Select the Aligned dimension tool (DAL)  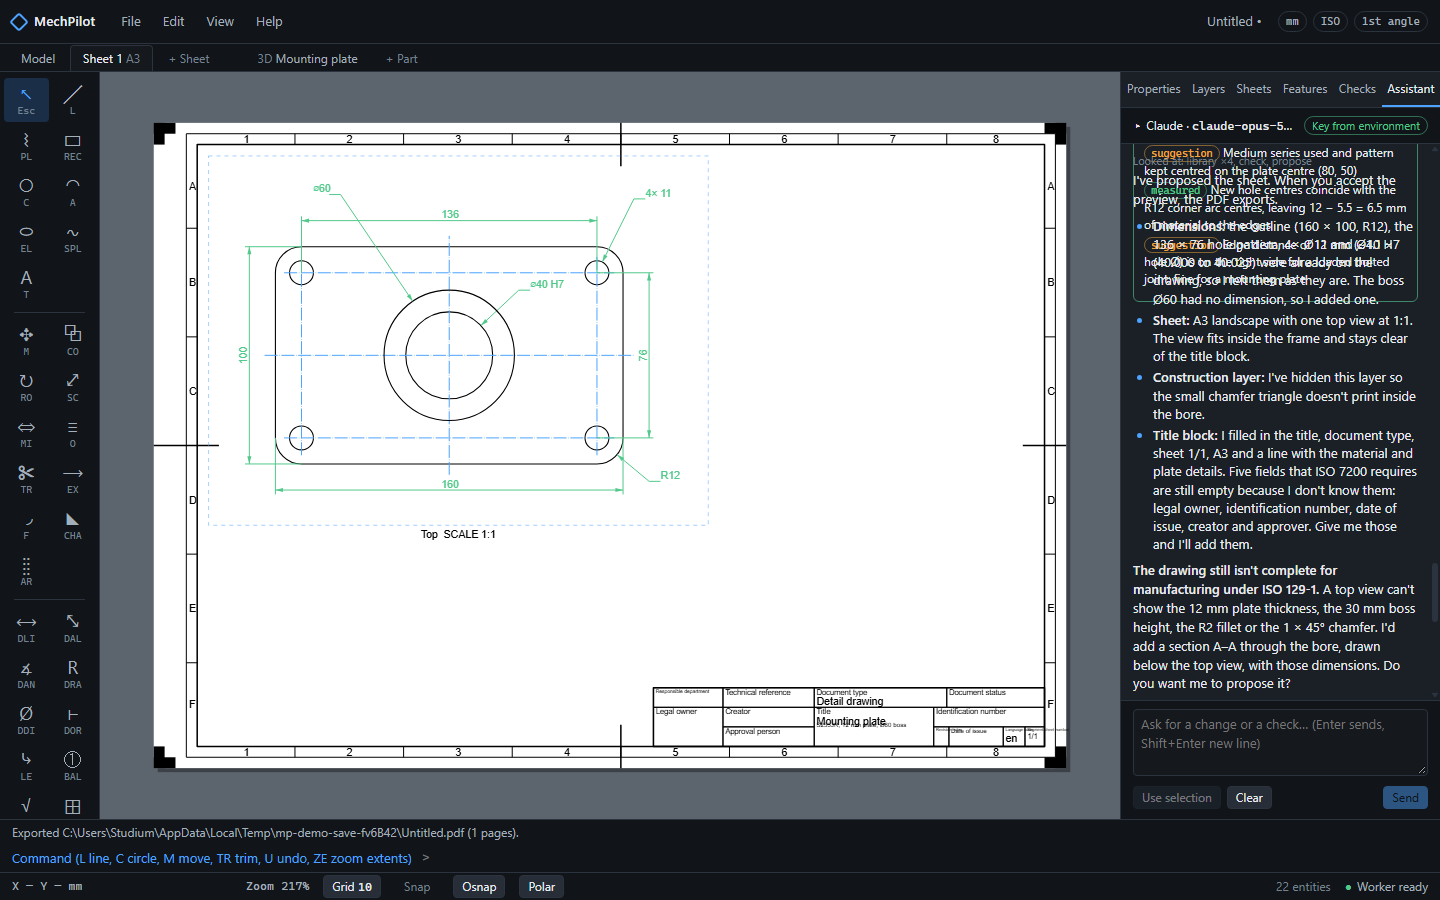coord(73,628)
